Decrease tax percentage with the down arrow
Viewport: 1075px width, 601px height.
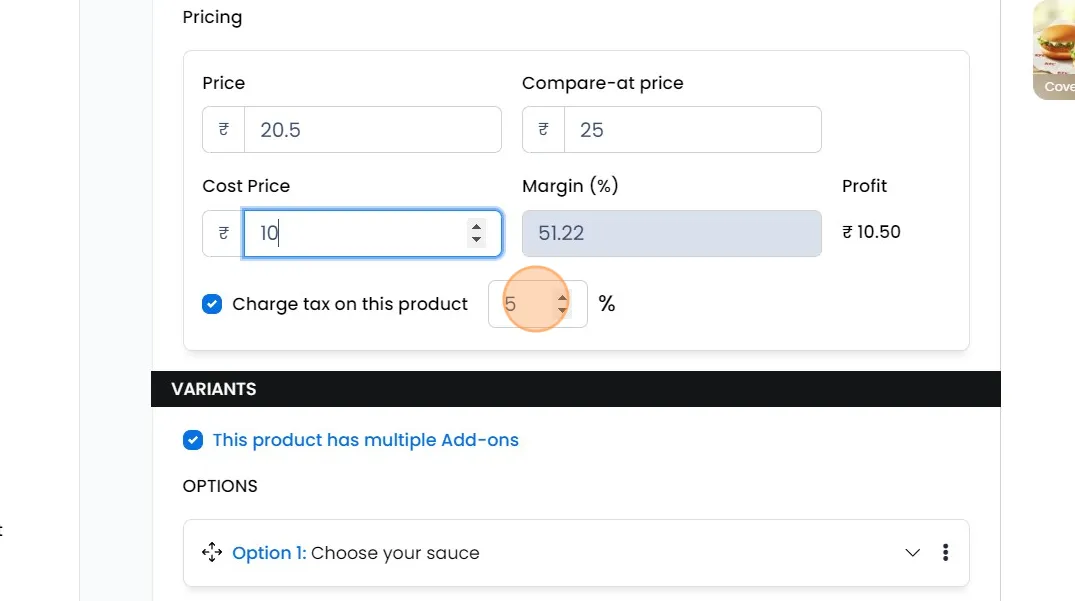click(x=562, y=311)
